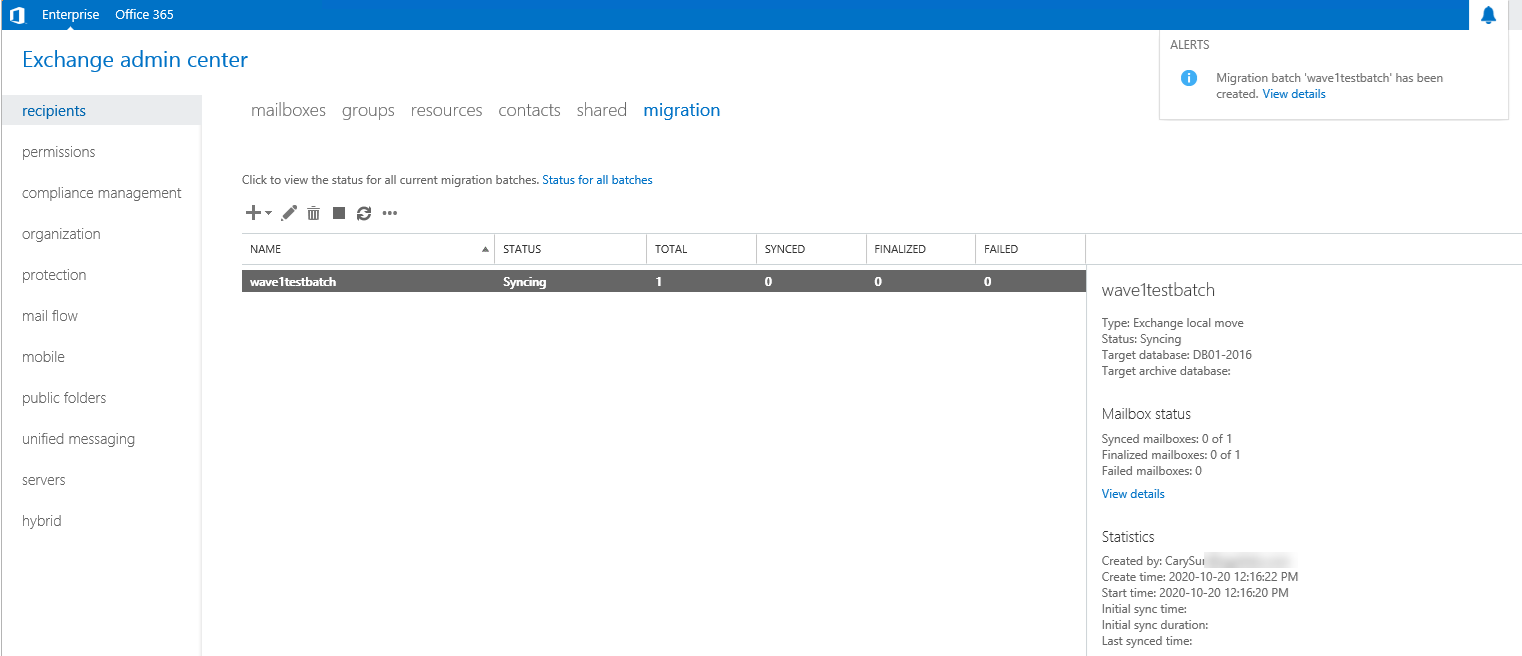
Task: Open the groups tab
Action: pos(368,110)
